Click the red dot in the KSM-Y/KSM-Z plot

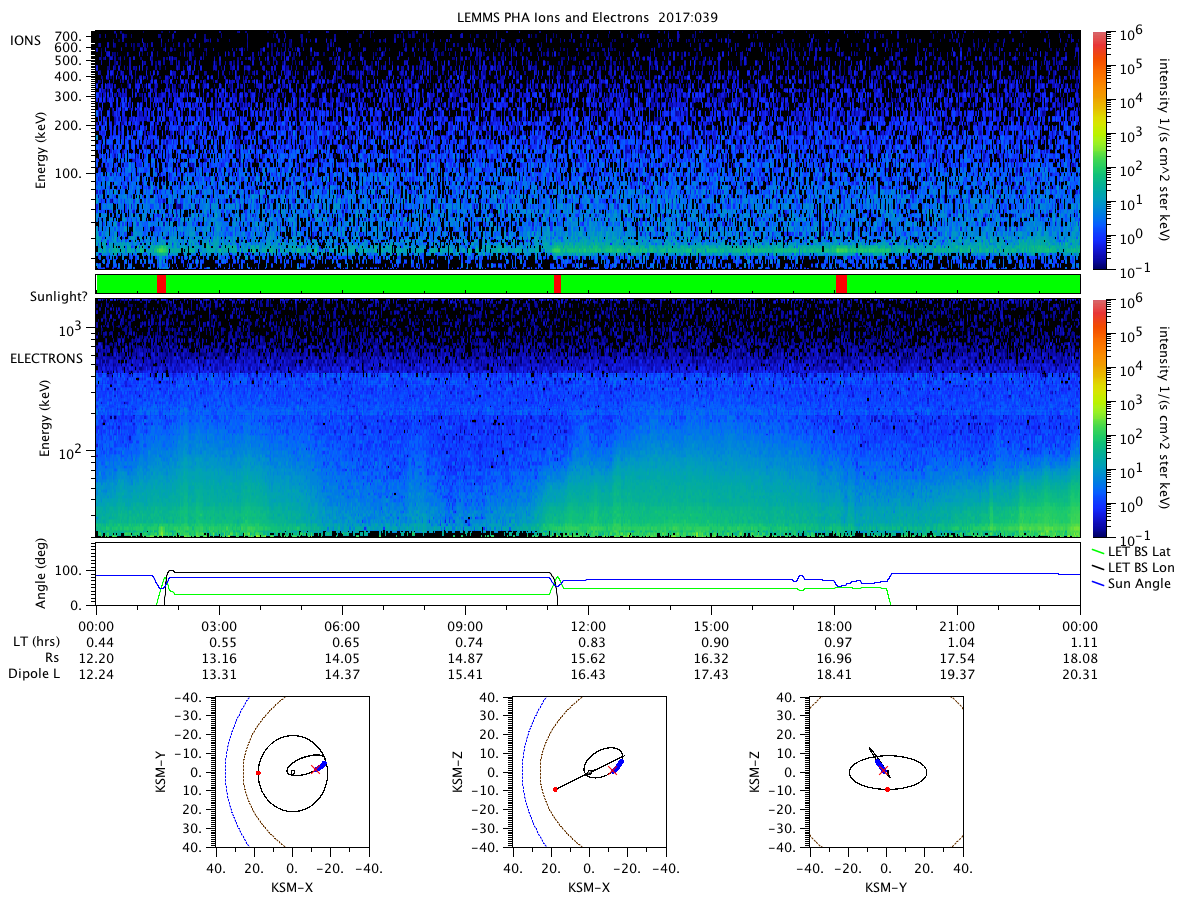(887, 789)
